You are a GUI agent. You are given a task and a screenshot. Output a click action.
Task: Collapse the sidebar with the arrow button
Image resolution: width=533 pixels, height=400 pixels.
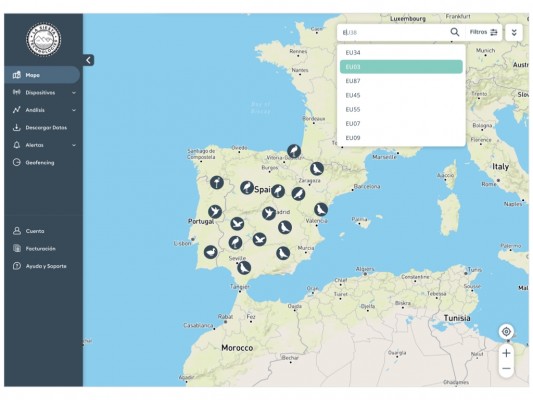click(88, 60)
